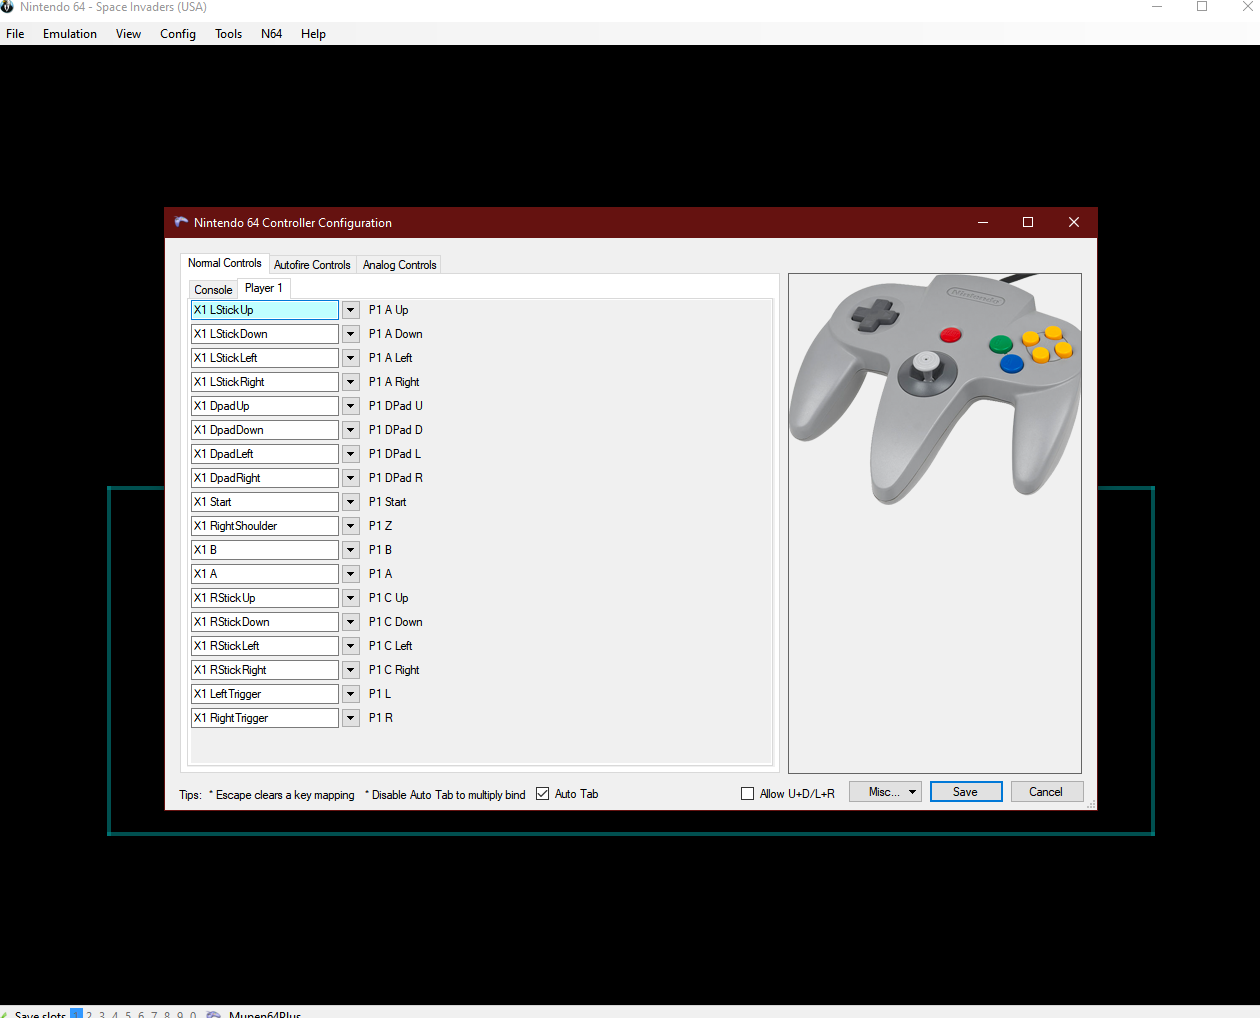1260x1018 pixels.
Task: Enable the Allow U+D/L+R checkbox
Action: (748, 794)
